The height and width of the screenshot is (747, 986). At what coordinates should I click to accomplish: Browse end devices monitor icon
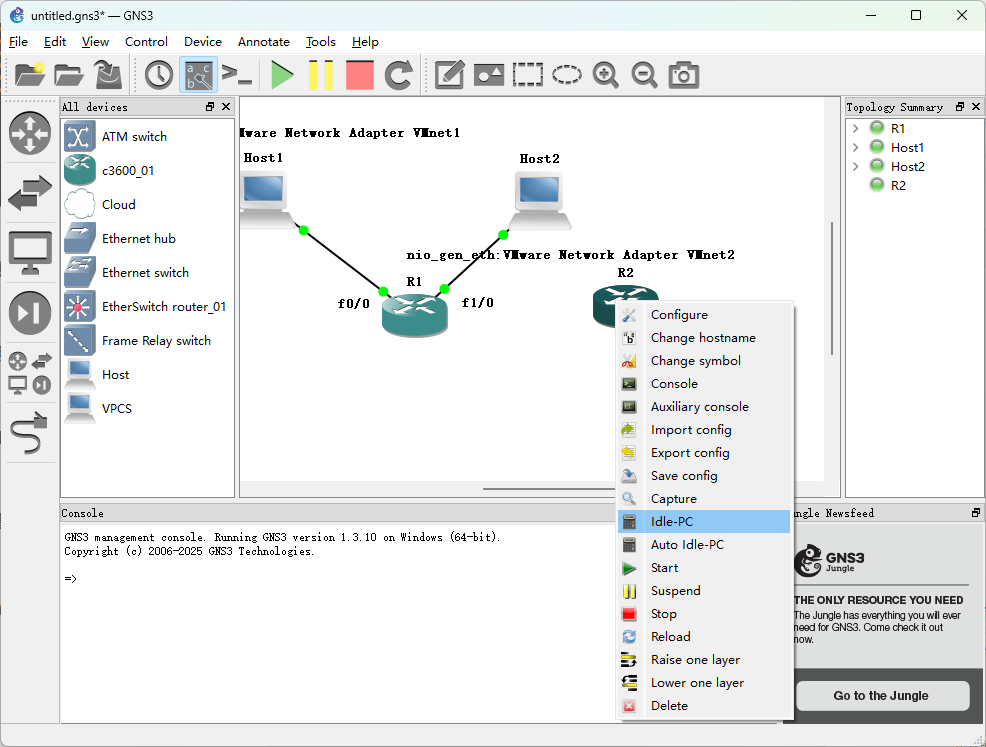pos(30,253)
